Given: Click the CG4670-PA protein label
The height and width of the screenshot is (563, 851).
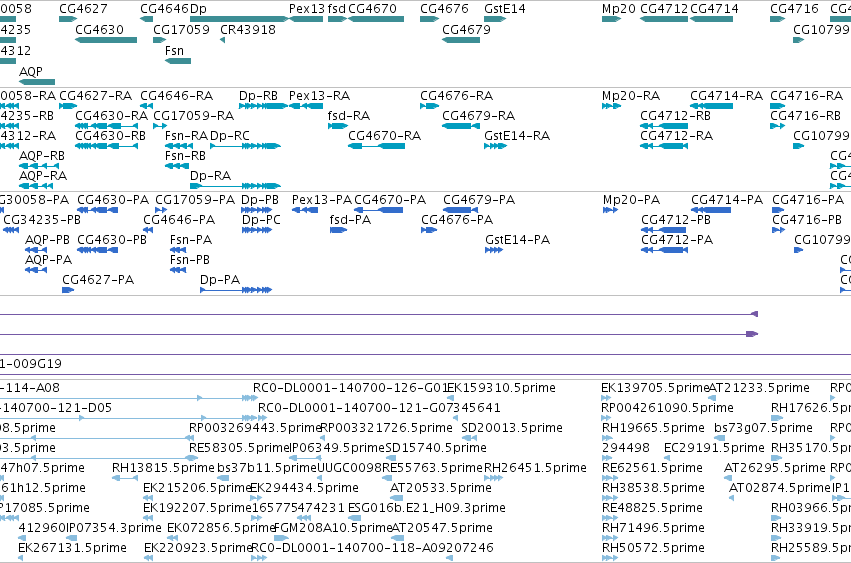Looking at the screenshot, I should pos(390,200).
